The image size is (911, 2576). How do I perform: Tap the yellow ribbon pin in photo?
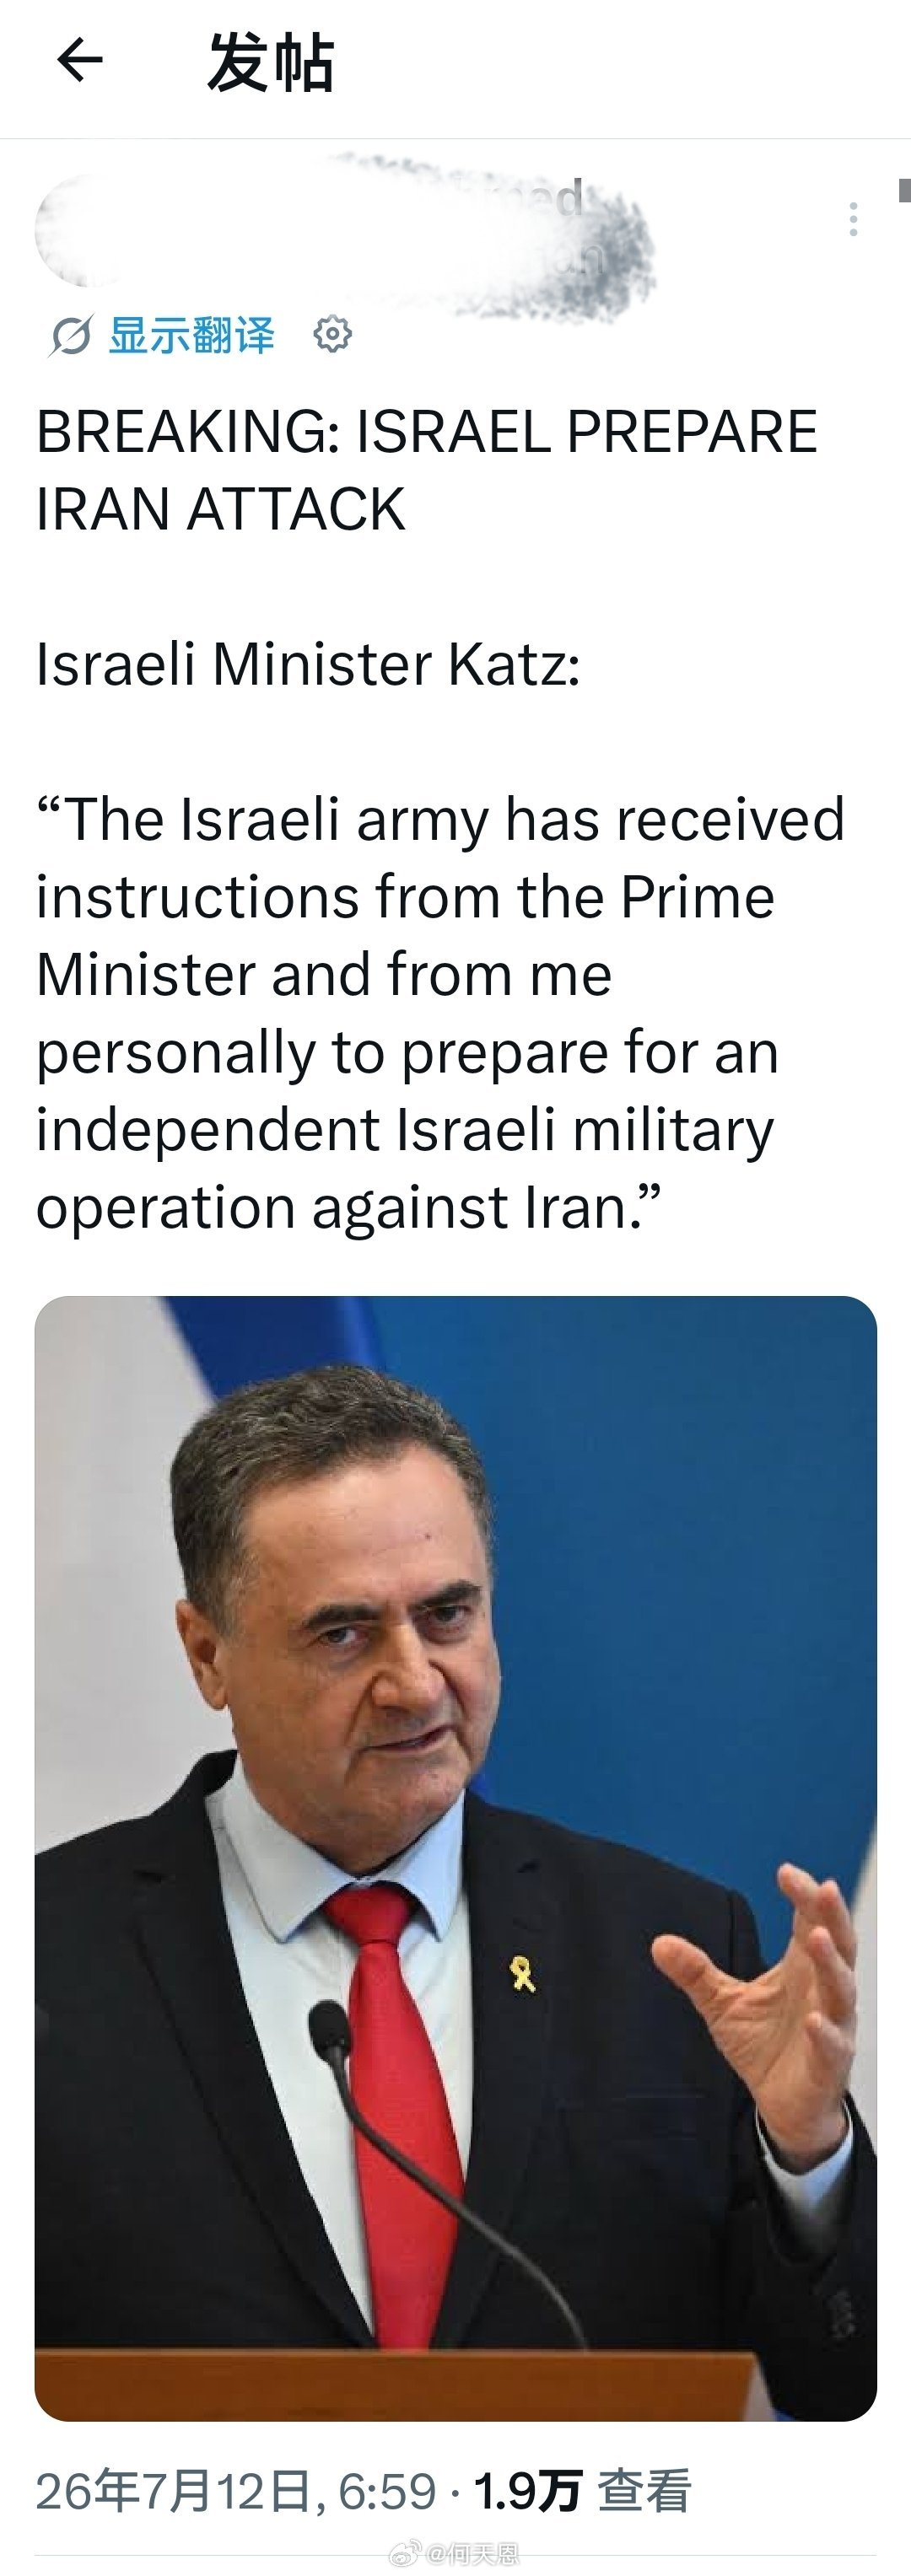point(522,1974)
